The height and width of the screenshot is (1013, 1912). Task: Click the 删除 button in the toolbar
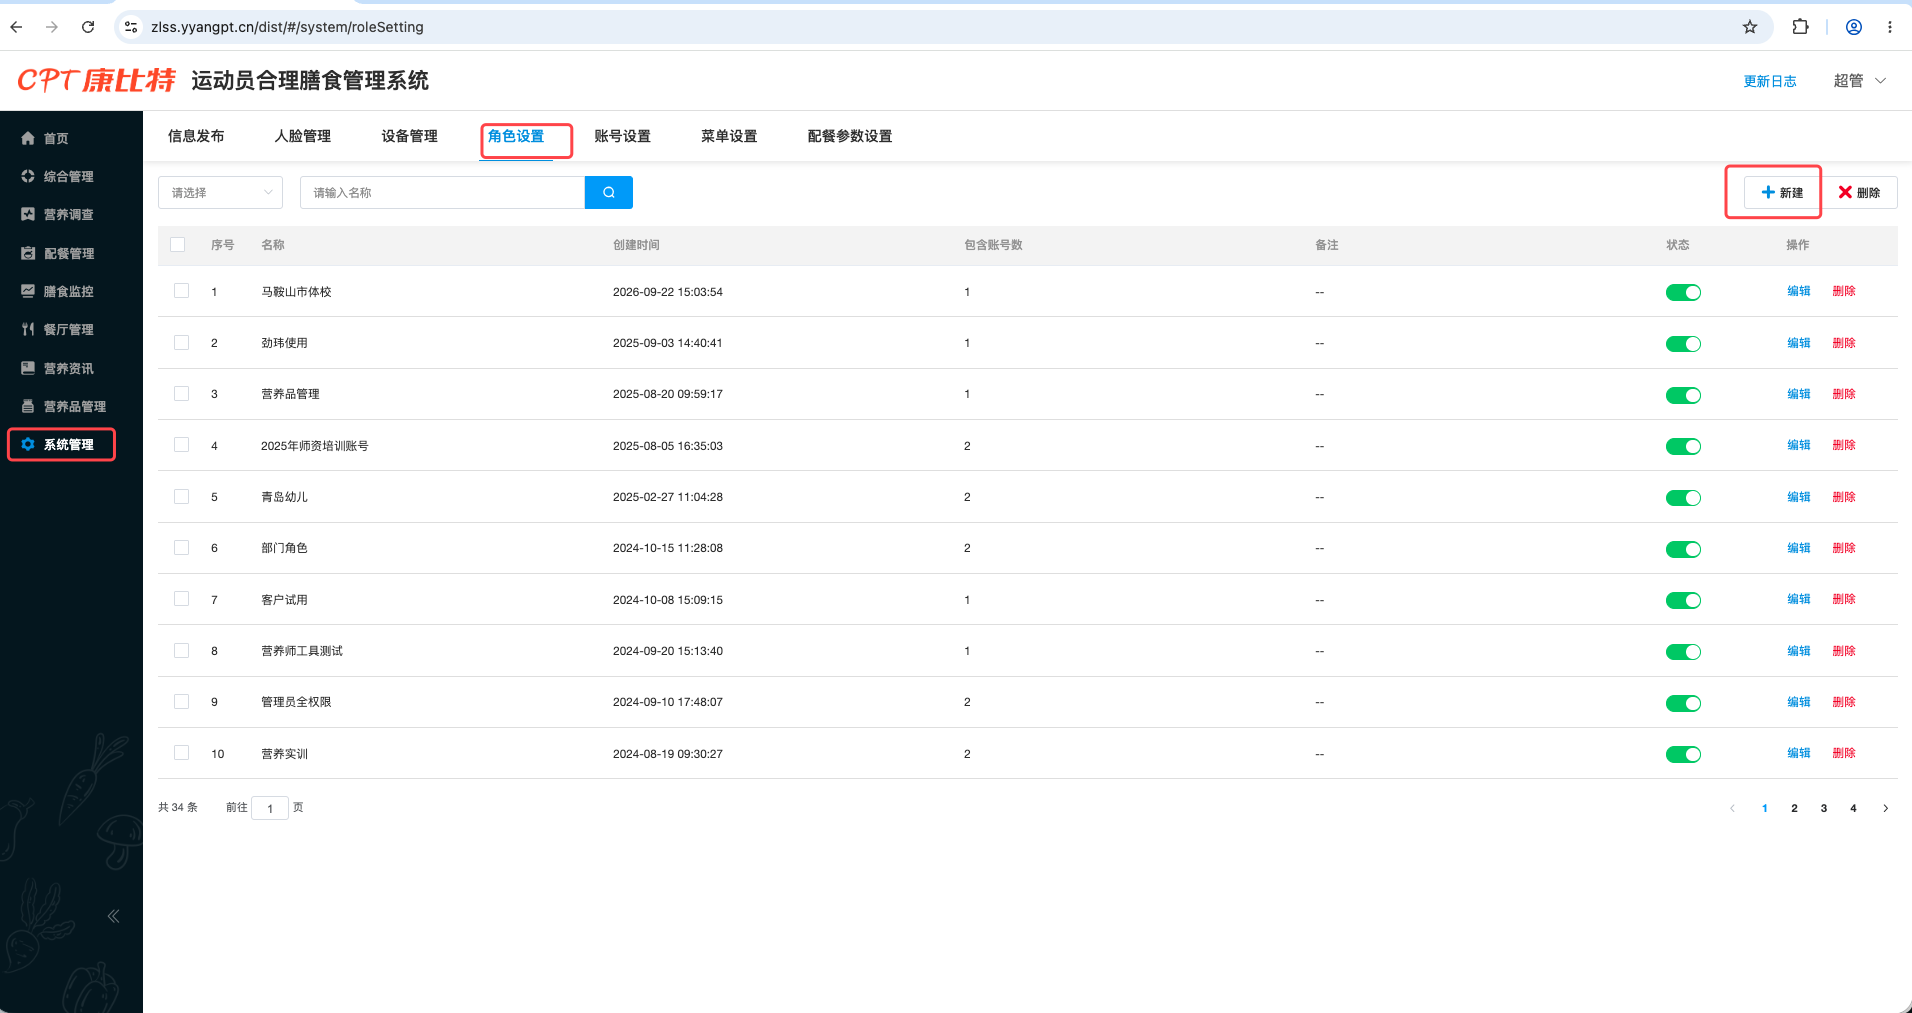[x=1859, y=192]
